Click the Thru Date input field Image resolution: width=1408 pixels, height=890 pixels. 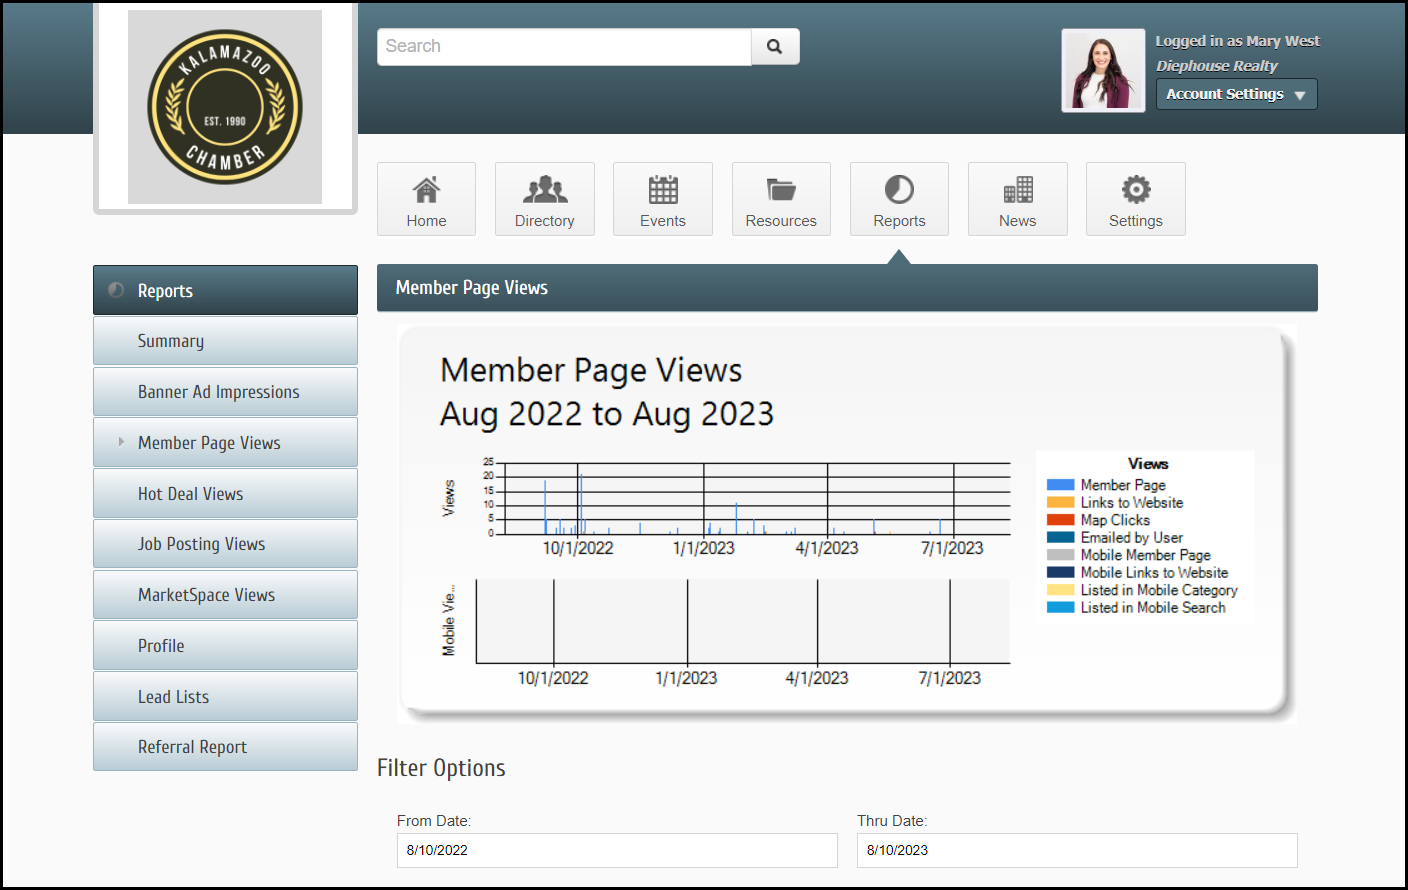tap(1077, 850)
